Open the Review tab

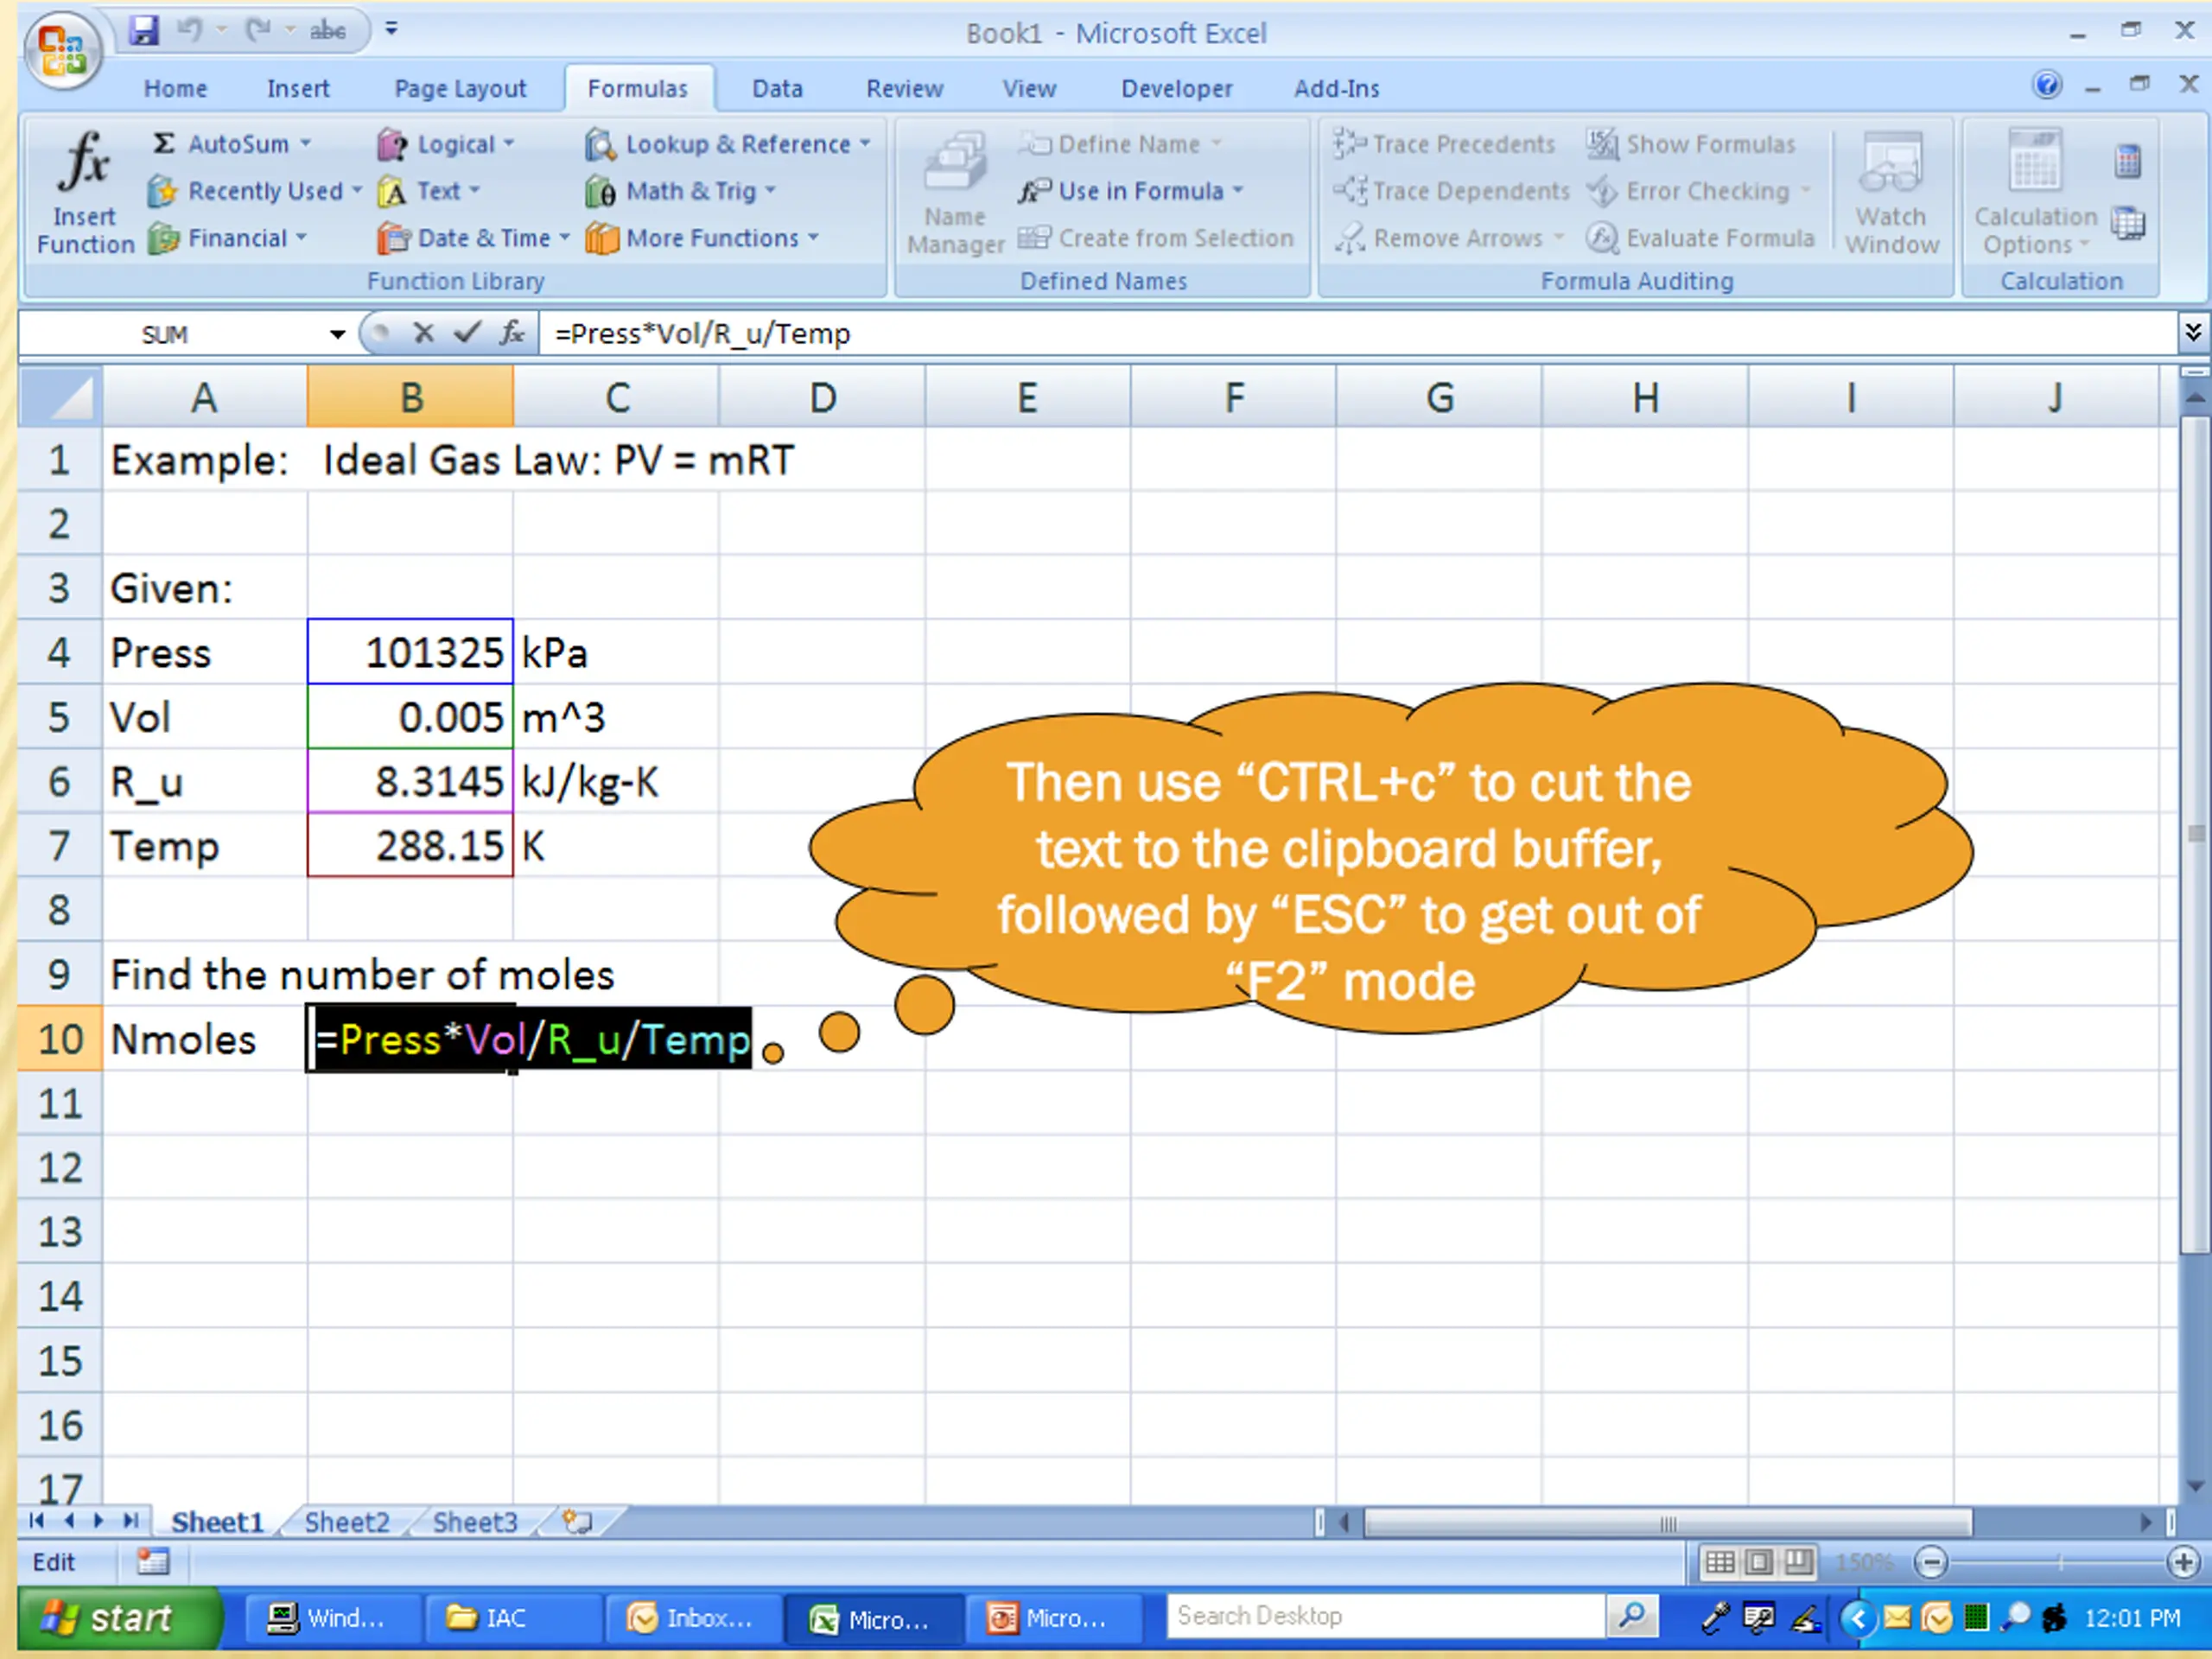904,88
